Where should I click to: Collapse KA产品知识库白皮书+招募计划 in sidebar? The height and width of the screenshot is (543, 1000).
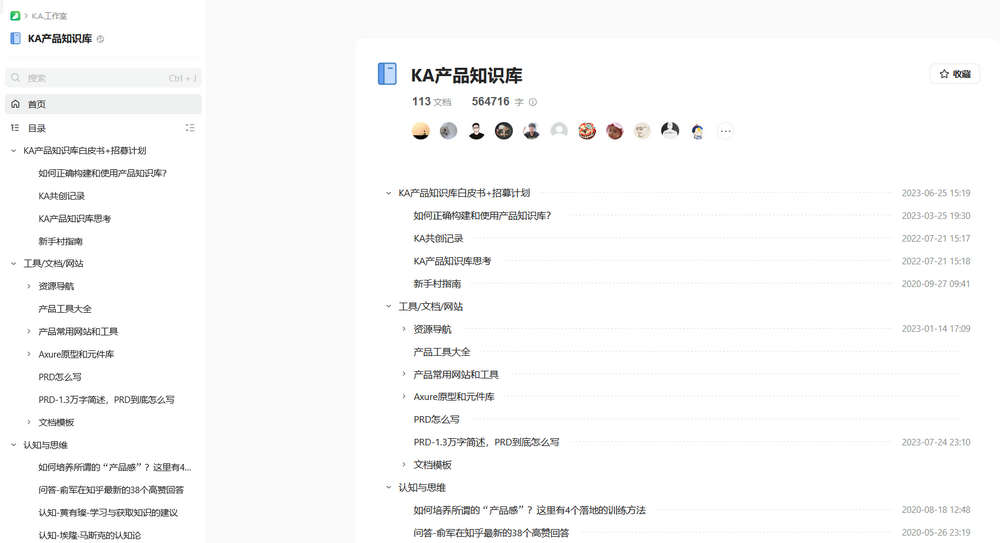[x=13, y=151]
